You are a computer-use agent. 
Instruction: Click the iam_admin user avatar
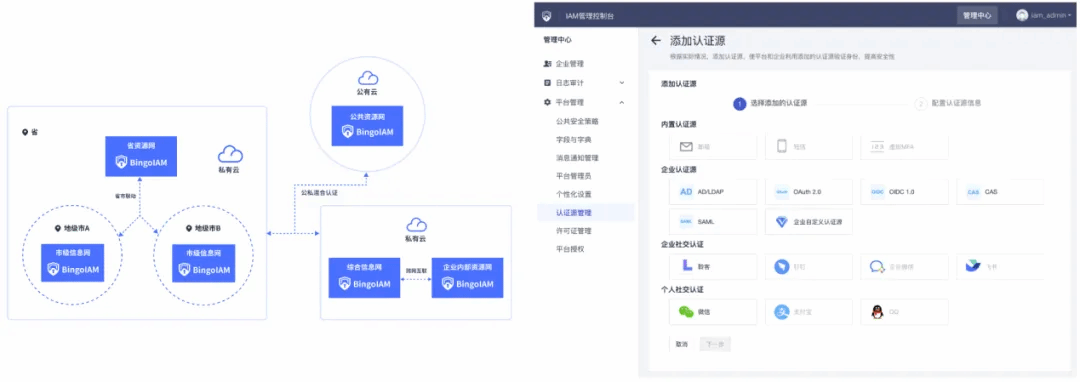1021,15
